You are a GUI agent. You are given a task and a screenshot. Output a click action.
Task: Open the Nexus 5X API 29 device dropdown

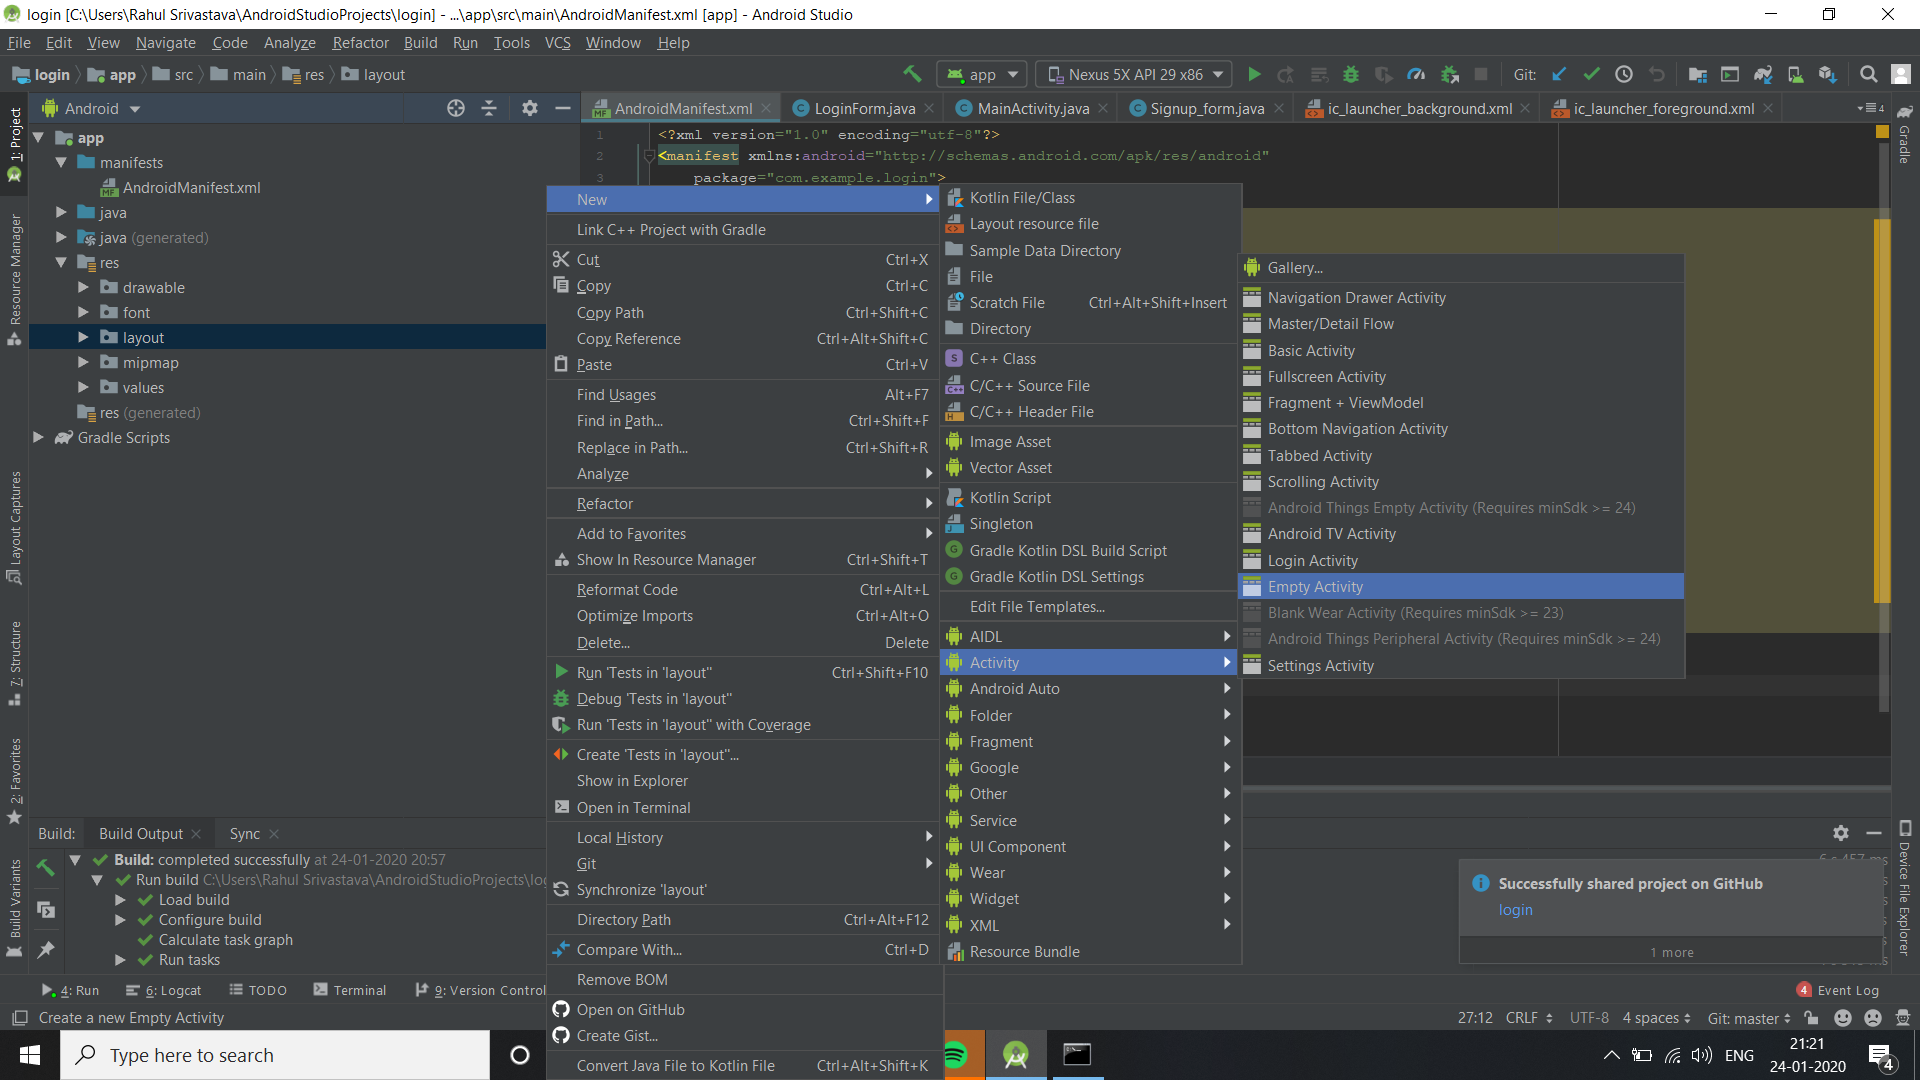[x=1133, y=73]
